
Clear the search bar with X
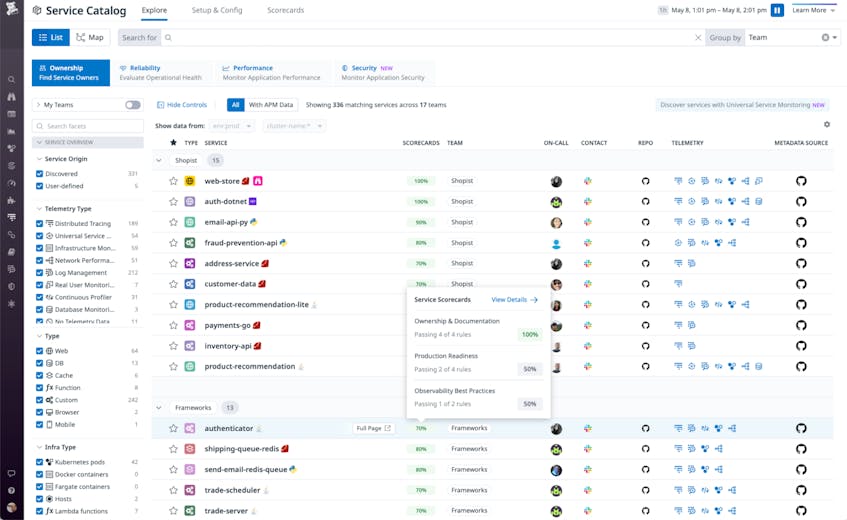tap(697, 37)
